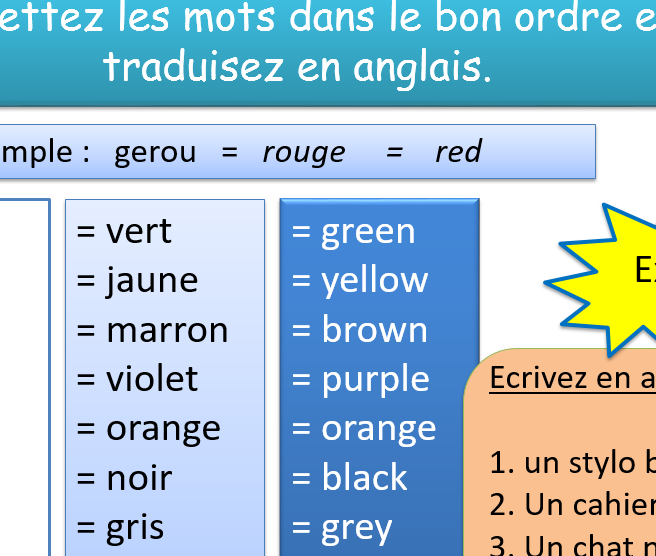Click the word 'gris'
The height and width of the screenshot is (556, 656).
(x=135, y=528)
